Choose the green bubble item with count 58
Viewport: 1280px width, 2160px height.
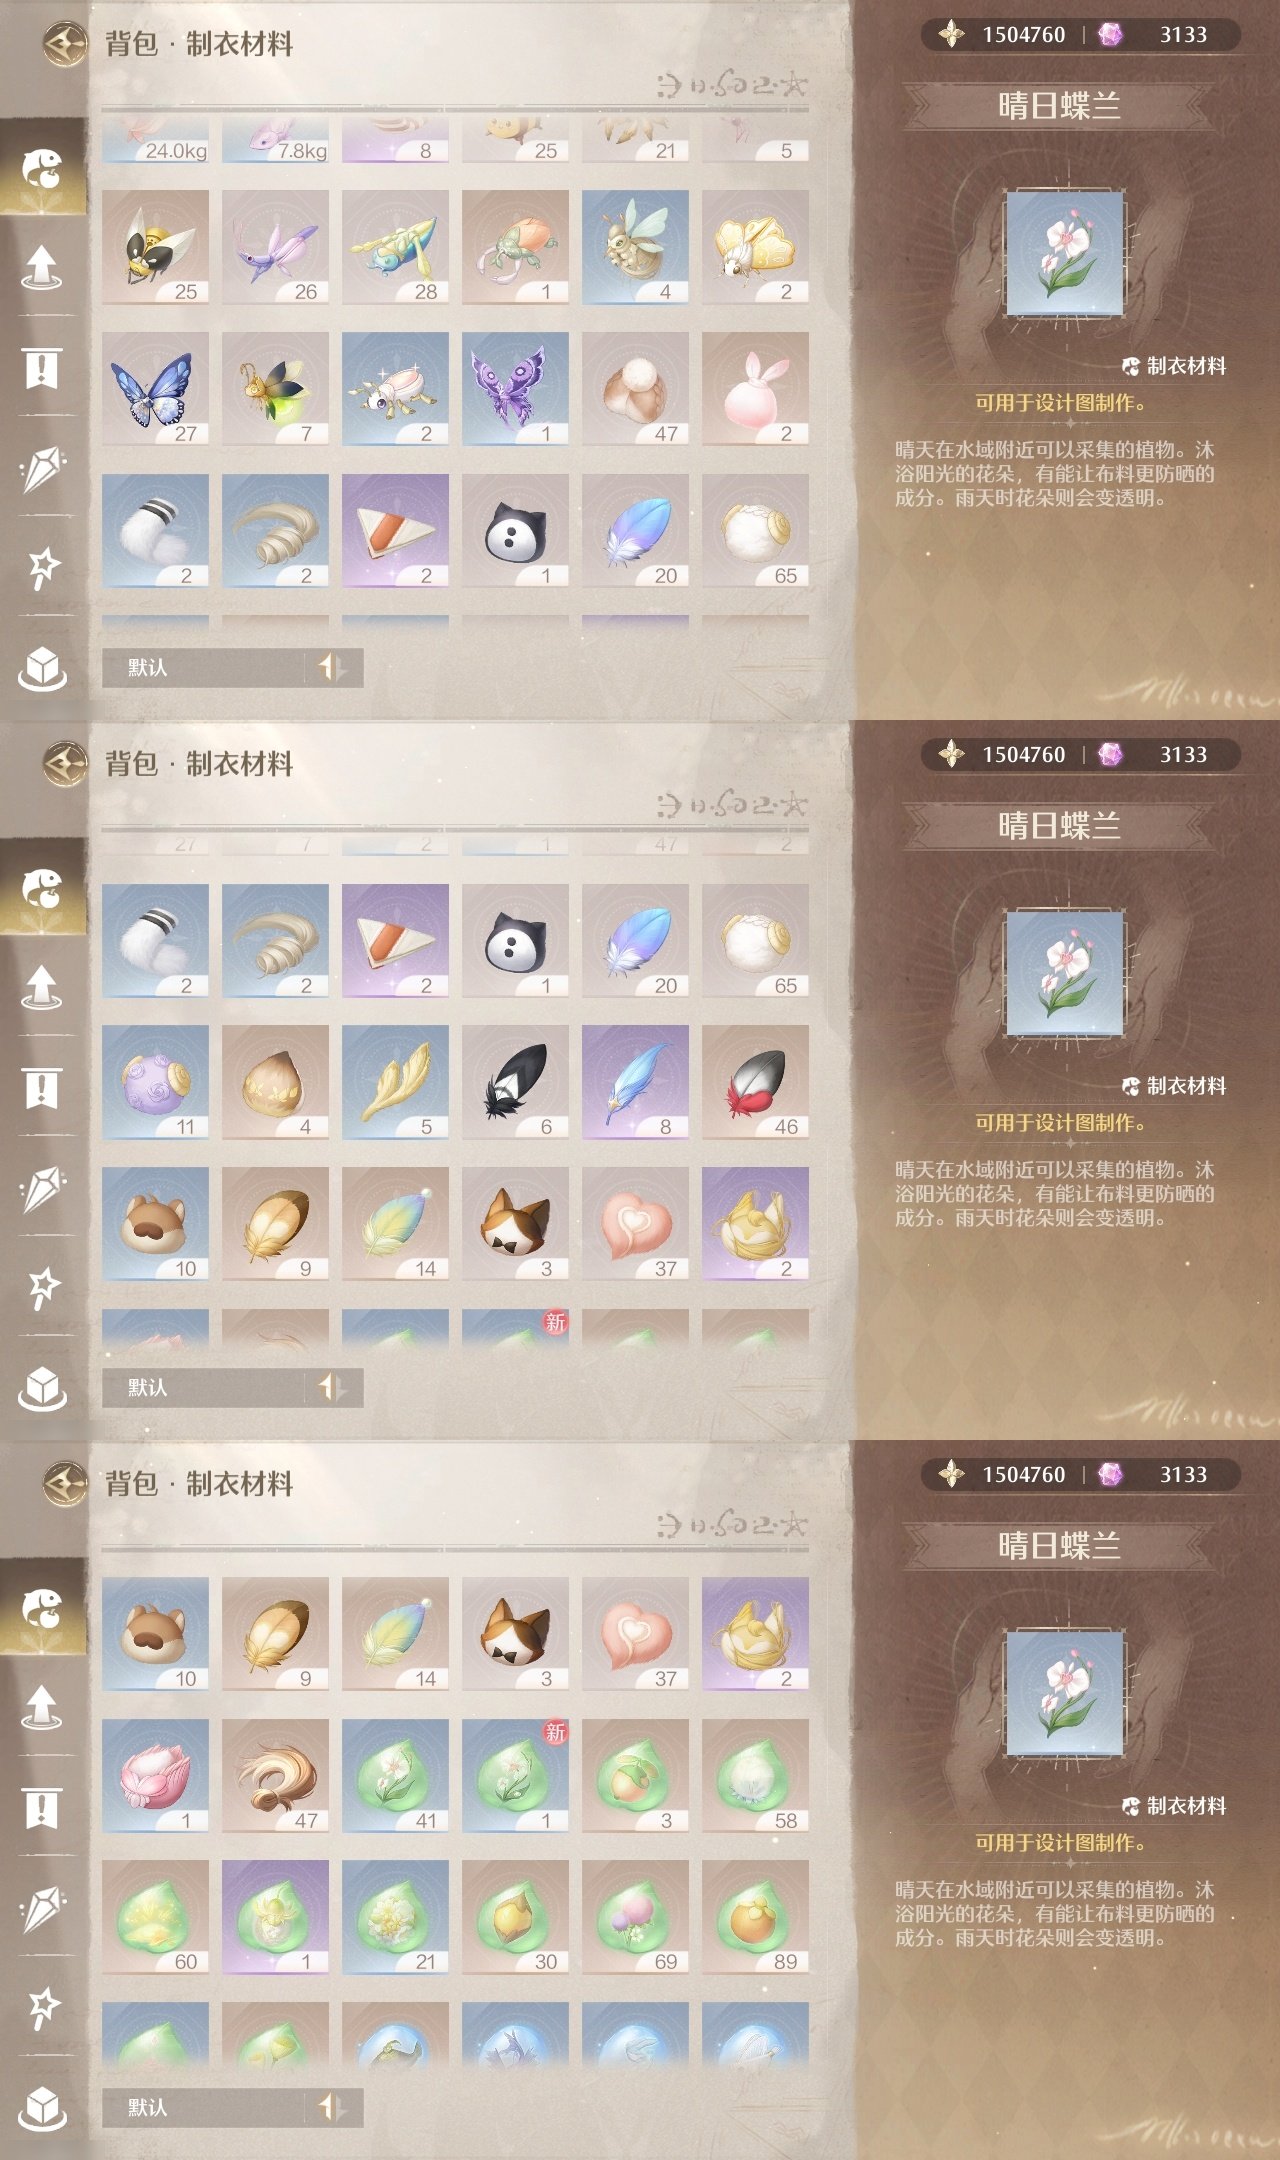click(x=755, y=1776)
